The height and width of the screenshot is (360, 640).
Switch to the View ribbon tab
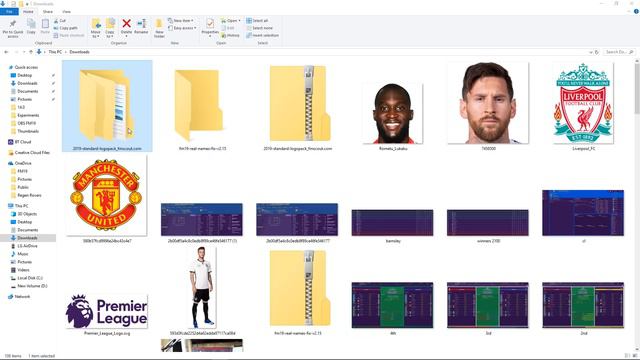(67, 11)
